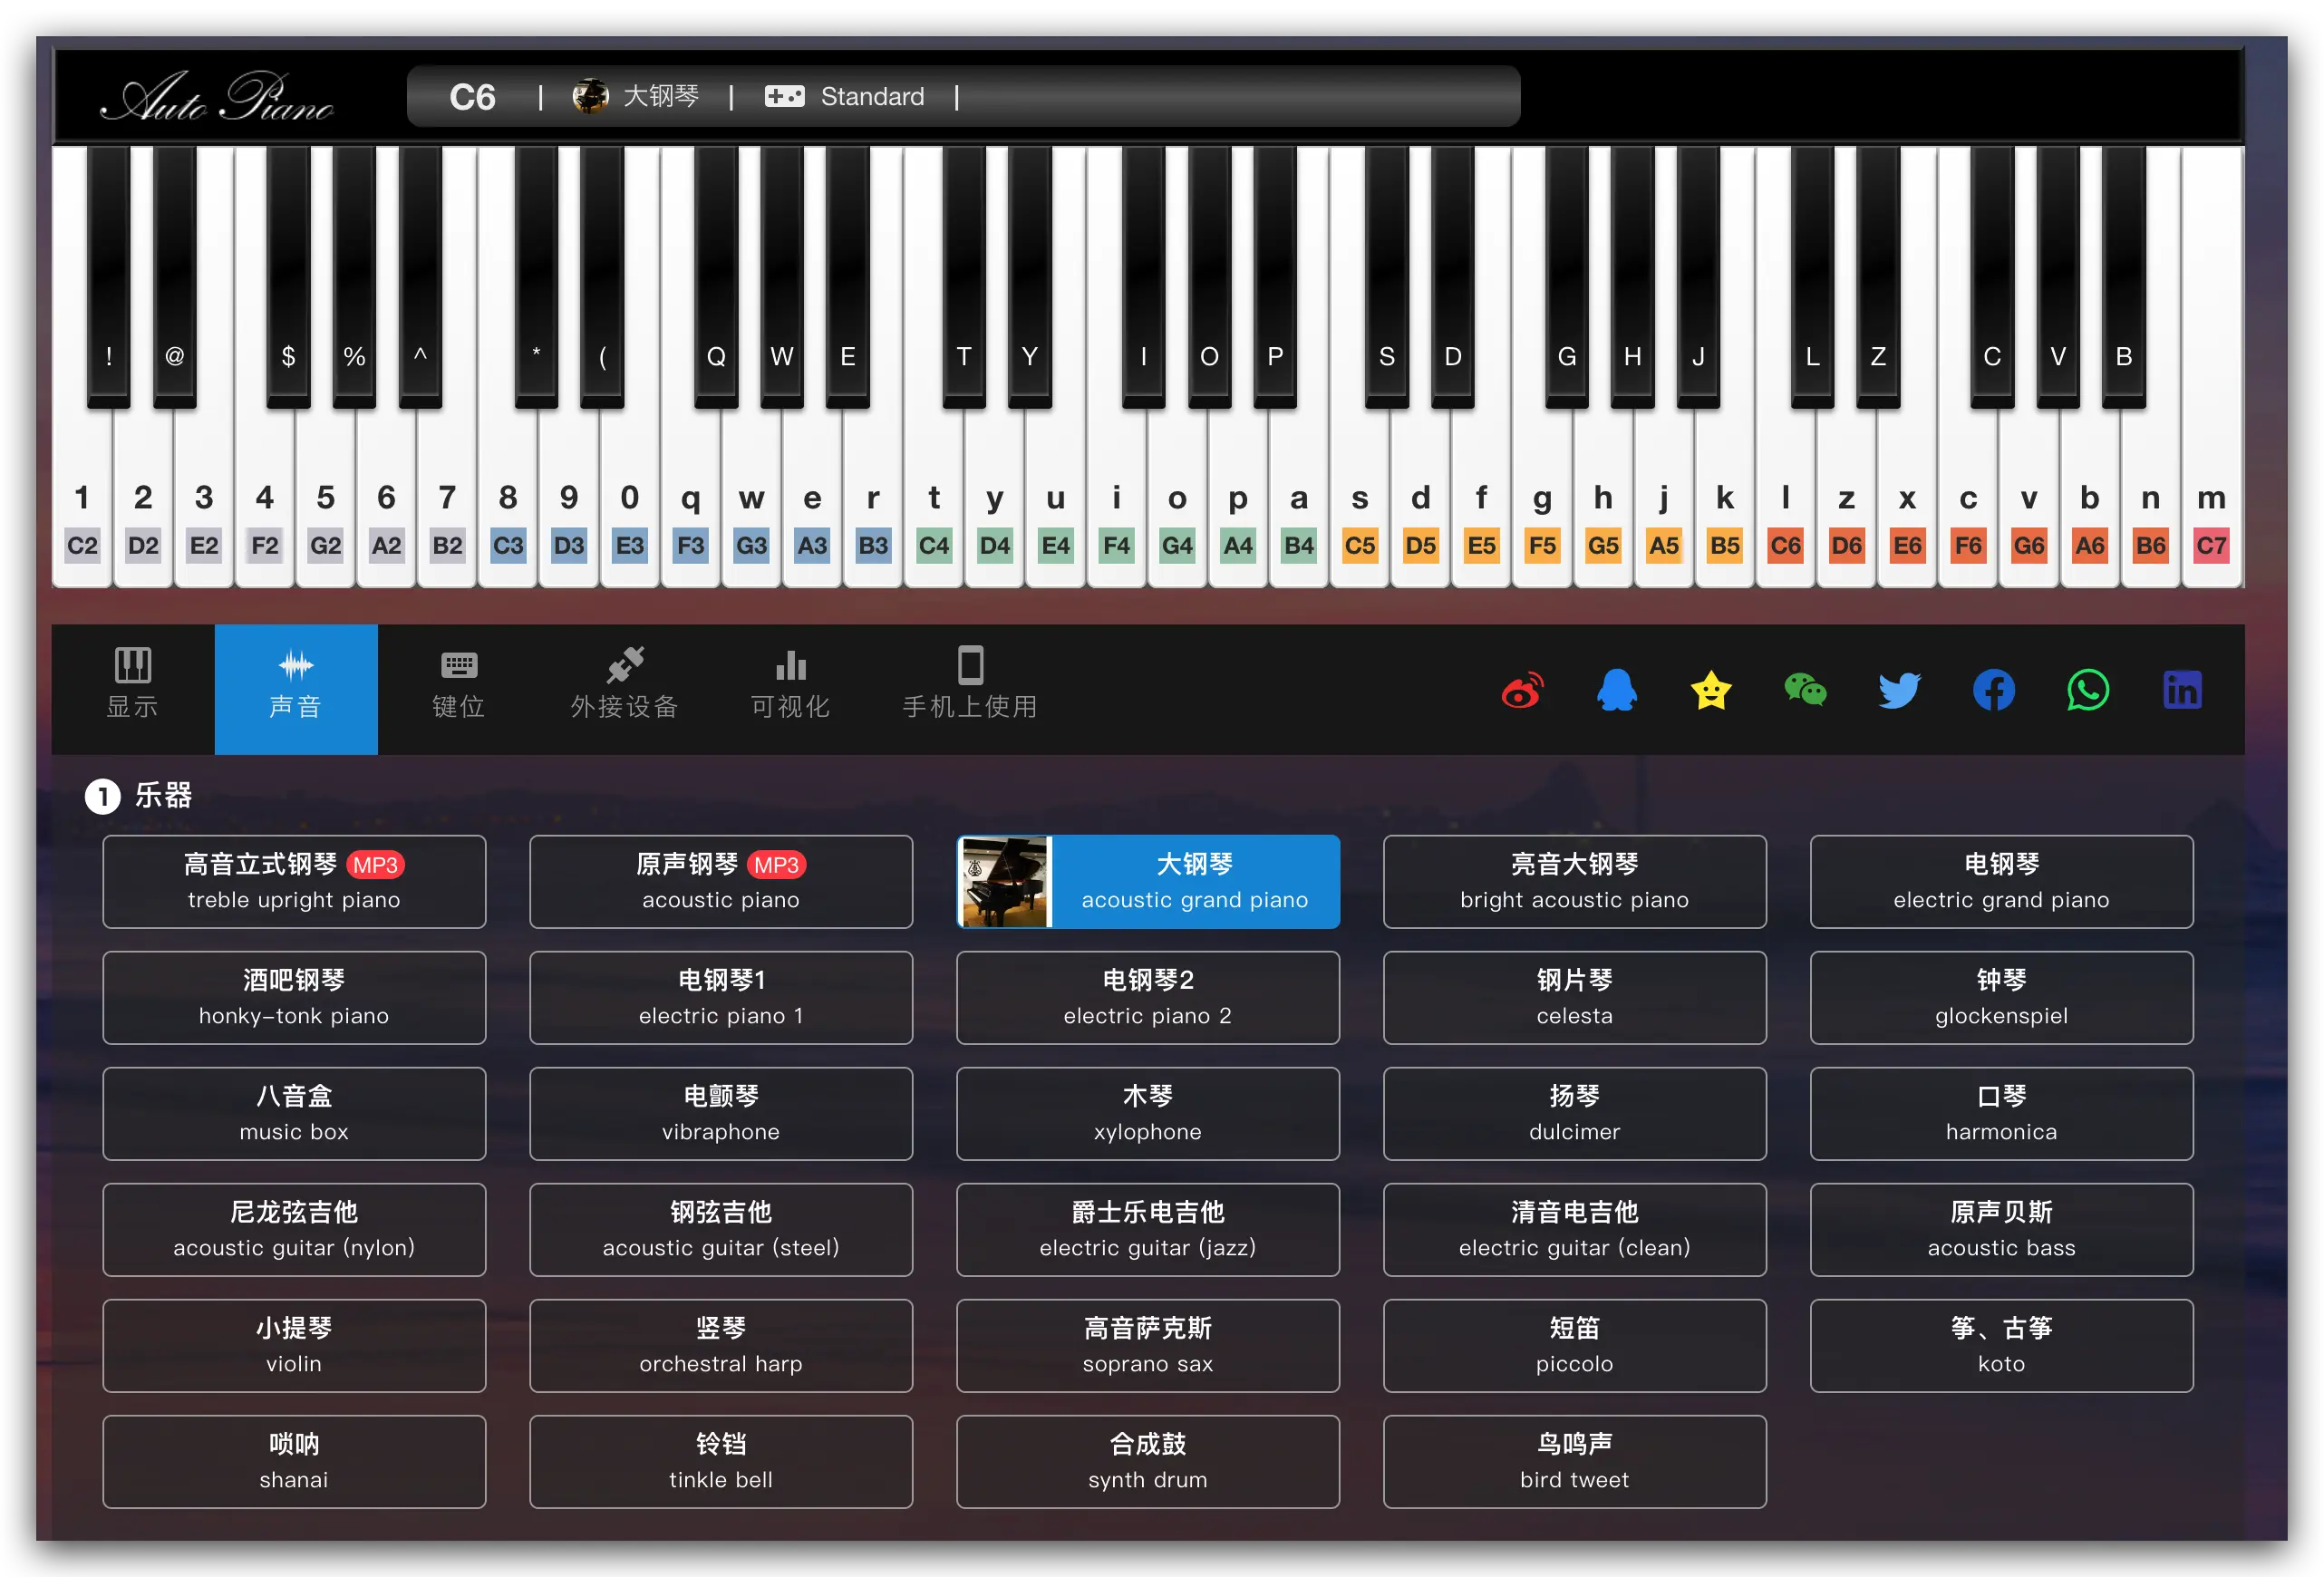This screenshot has height=1577, width=2324.
Task: Choose the harmonica instrument
Action: coord(2002,1113)
